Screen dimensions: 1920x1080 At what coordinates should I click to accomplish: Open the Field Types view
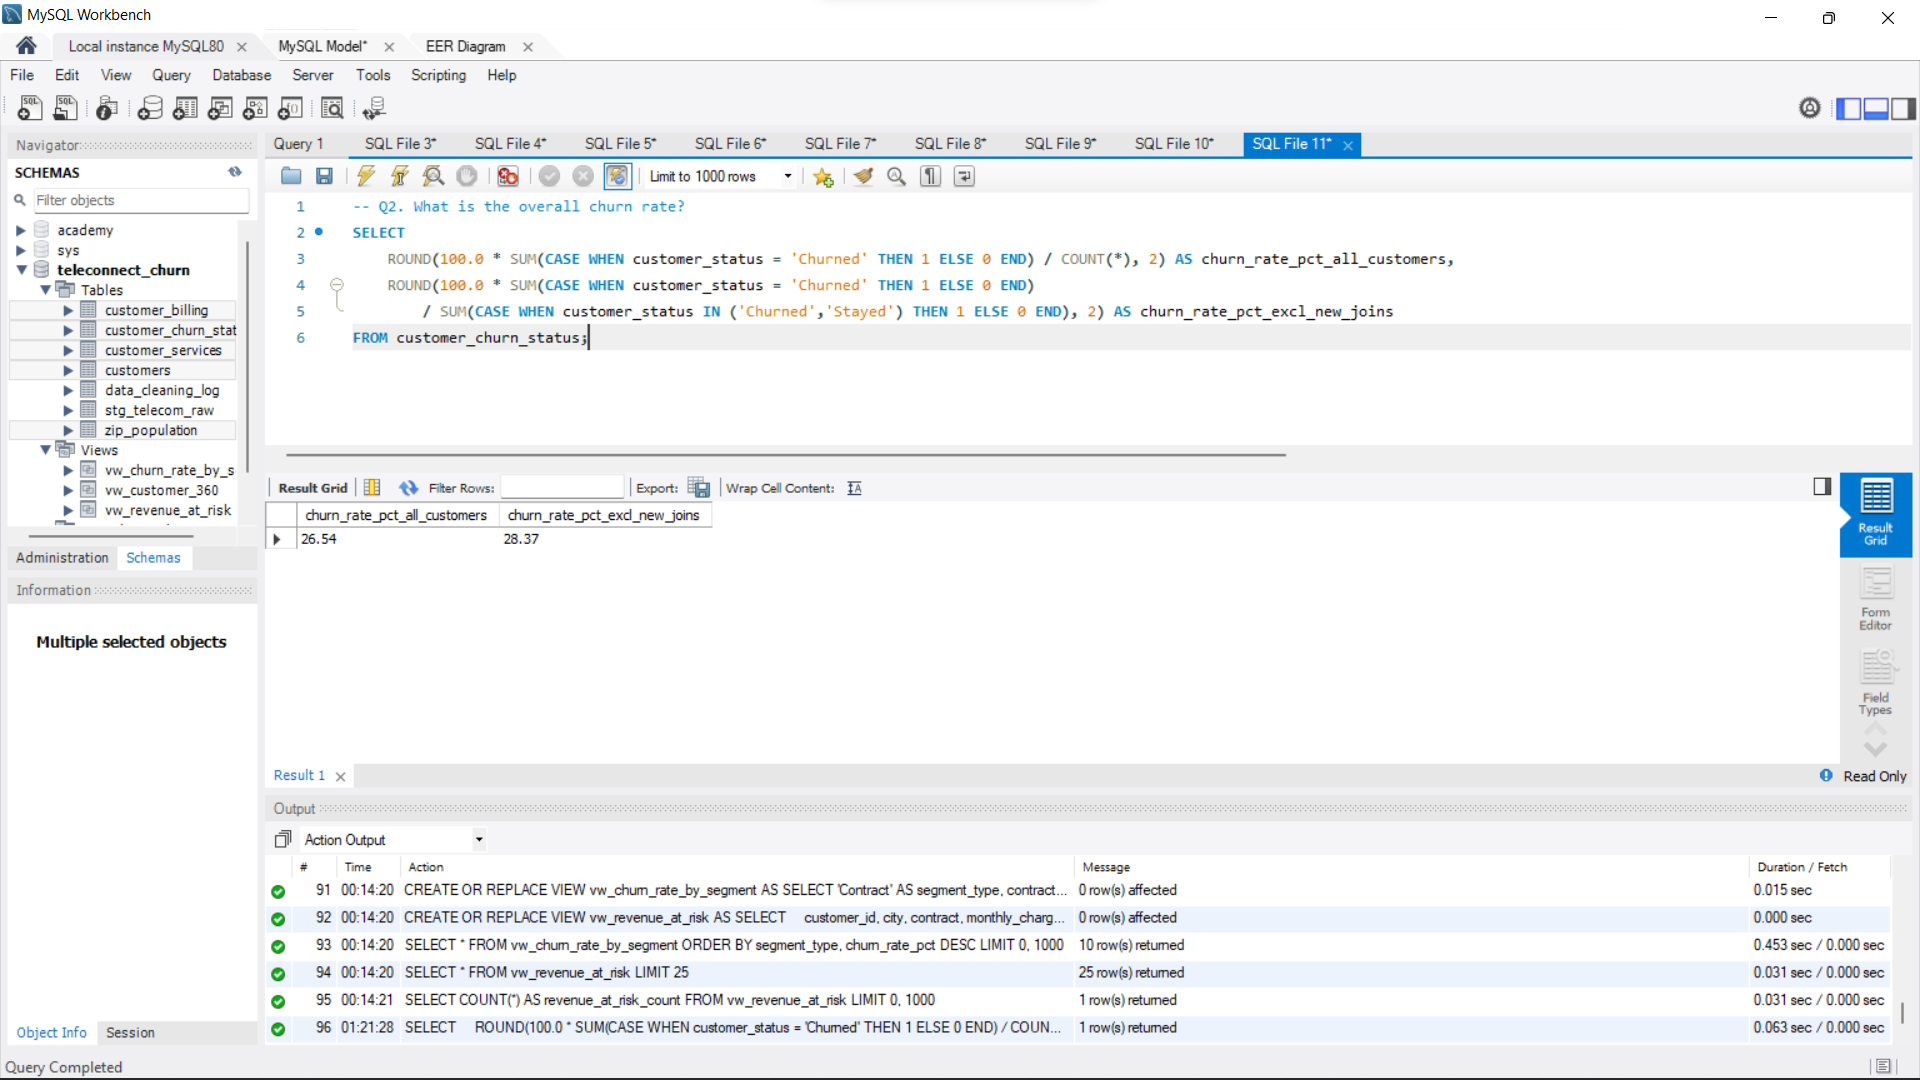pyautogui.click(x=1875, y=684)
